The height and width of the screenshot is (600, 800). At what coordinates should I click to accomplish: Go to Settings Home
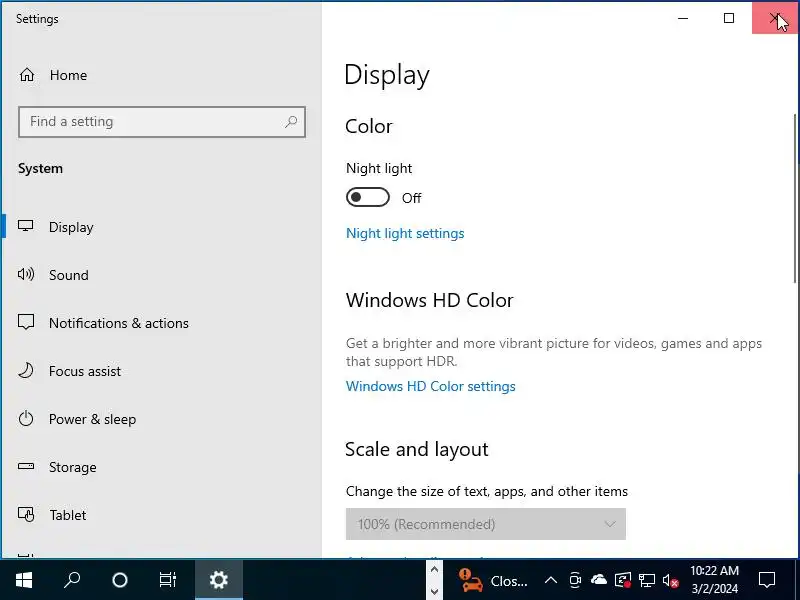click(53, 75)
